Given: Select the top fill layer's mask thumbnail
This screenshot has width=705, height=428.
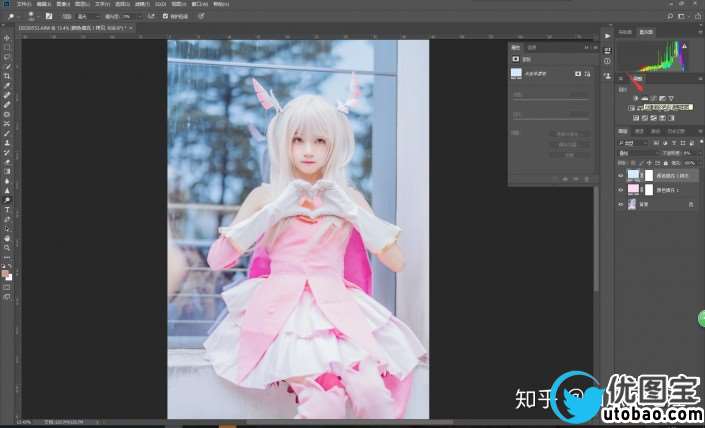Looking at the screenshot, I should point(649,175).
